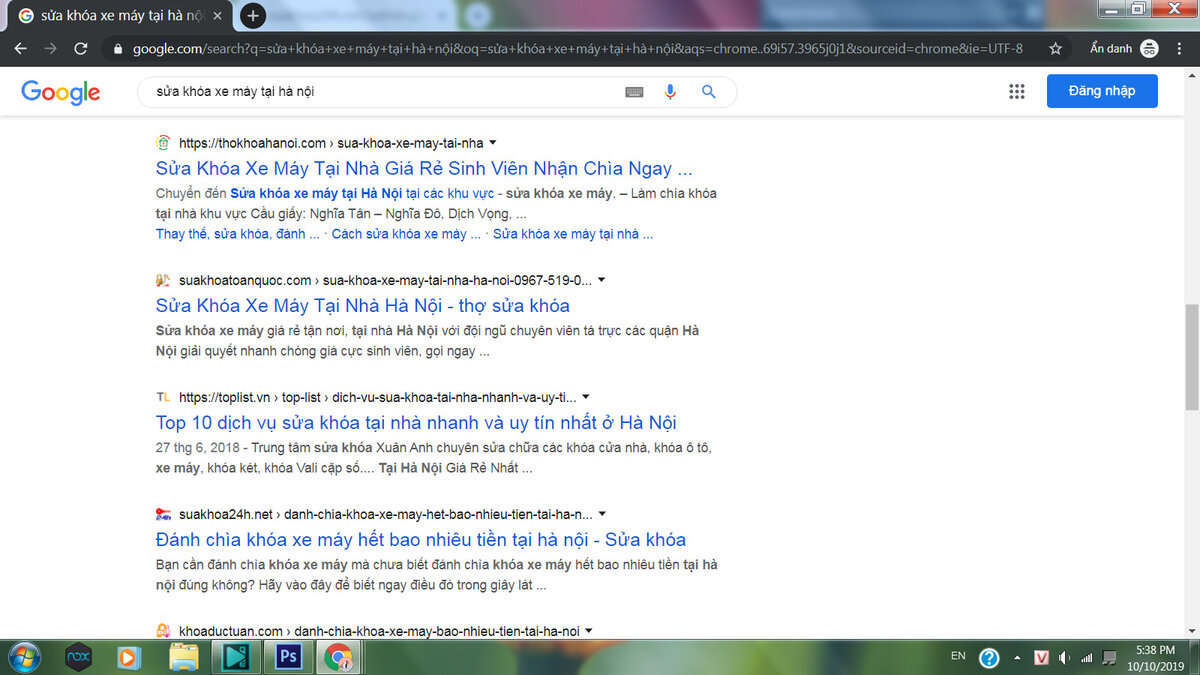Expand dropdown next to toplist.vn URL
The width and height of the screenshot is (1200, 675).
click(586, 397)
